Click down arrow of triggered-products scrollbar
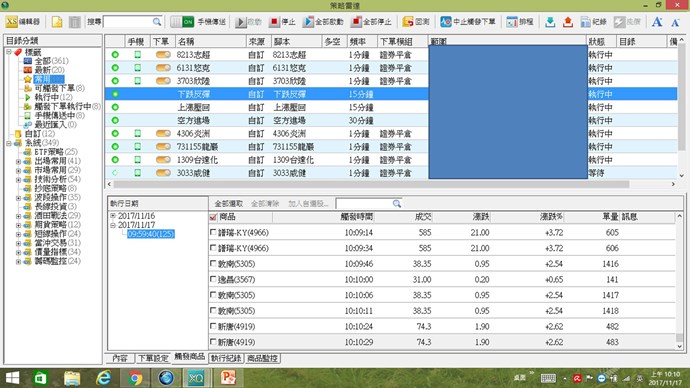Image resolution: width=690 pixels, height=388 pixels. (679, 347)
